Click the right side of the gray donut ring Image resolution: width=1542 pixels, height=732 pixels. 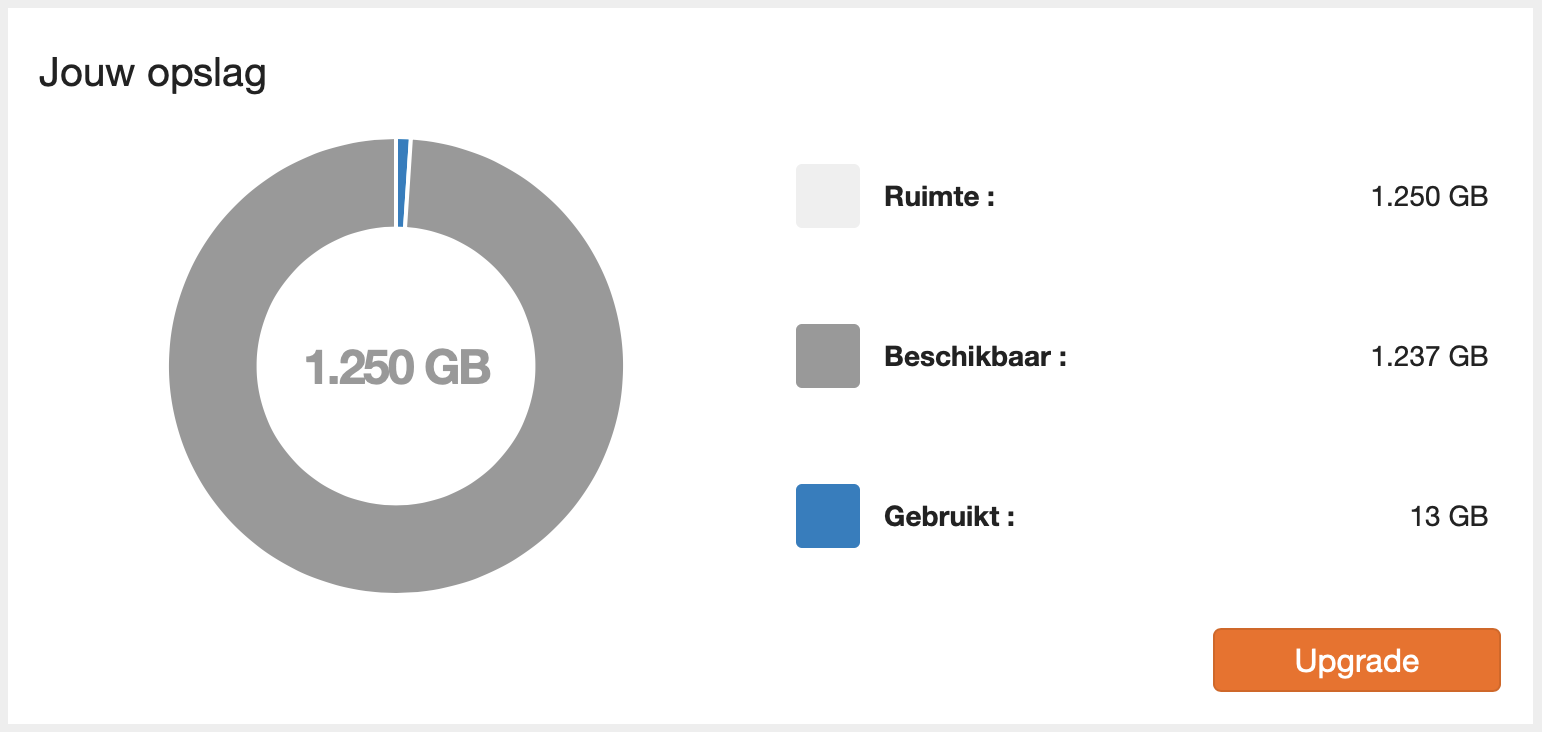coord(580,366)
